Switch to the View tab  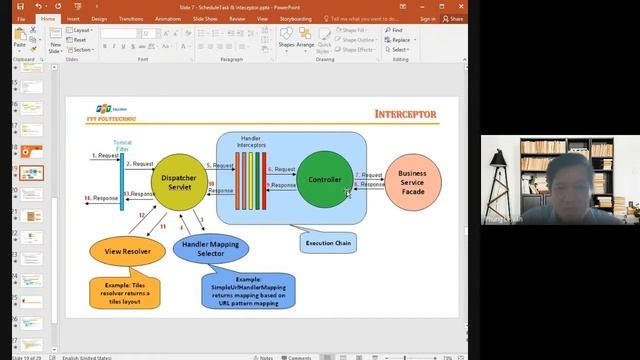coord(262,19)
